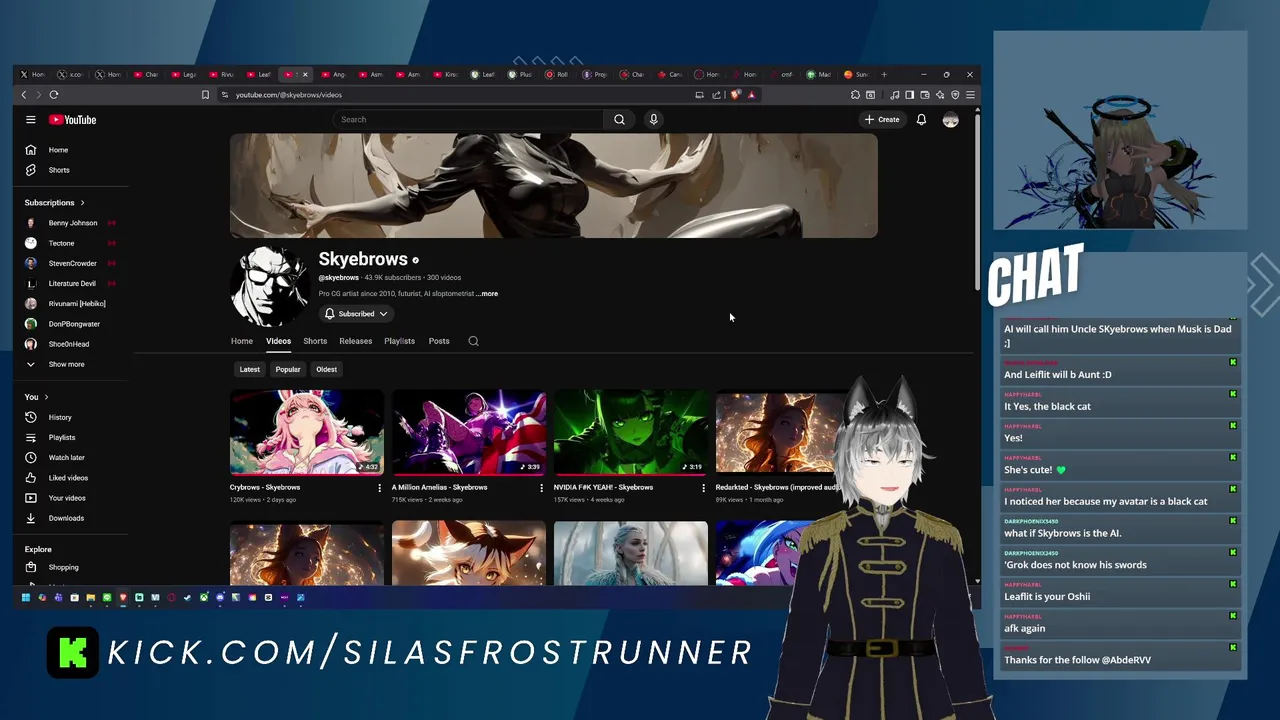Open options menu for A Million Amelias
The height and width of the screenshot is (720, 1280).
pyautogui.click(x=541, y=488)
